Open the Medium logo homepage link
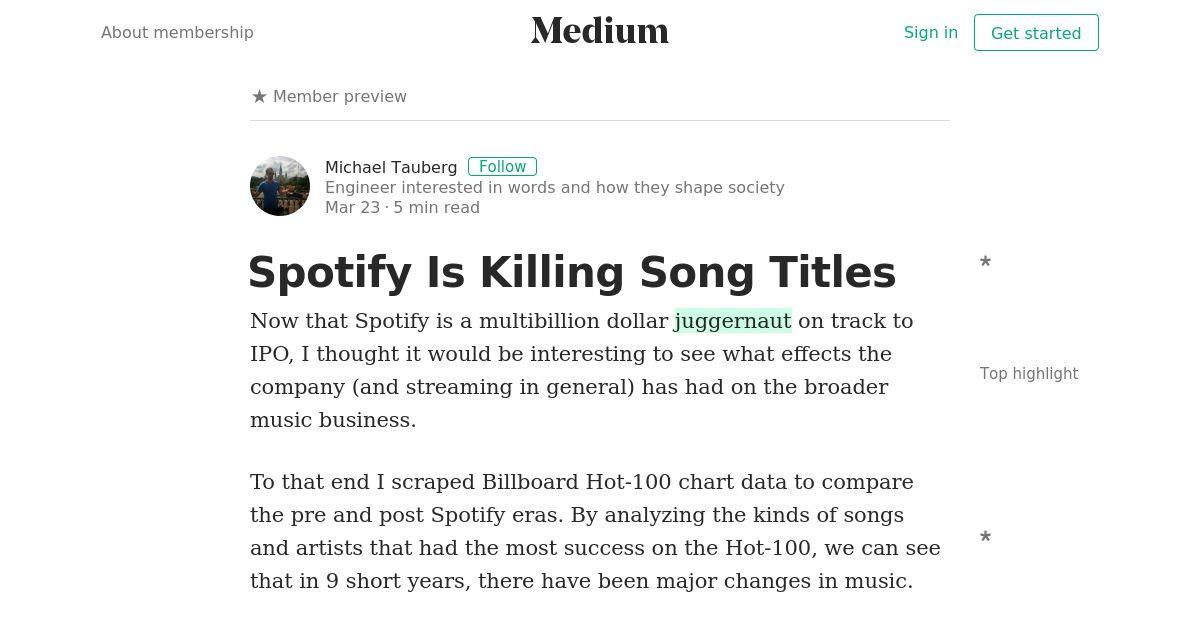The height and width of the screenshot is (630, 1200). tap(600, 31)
